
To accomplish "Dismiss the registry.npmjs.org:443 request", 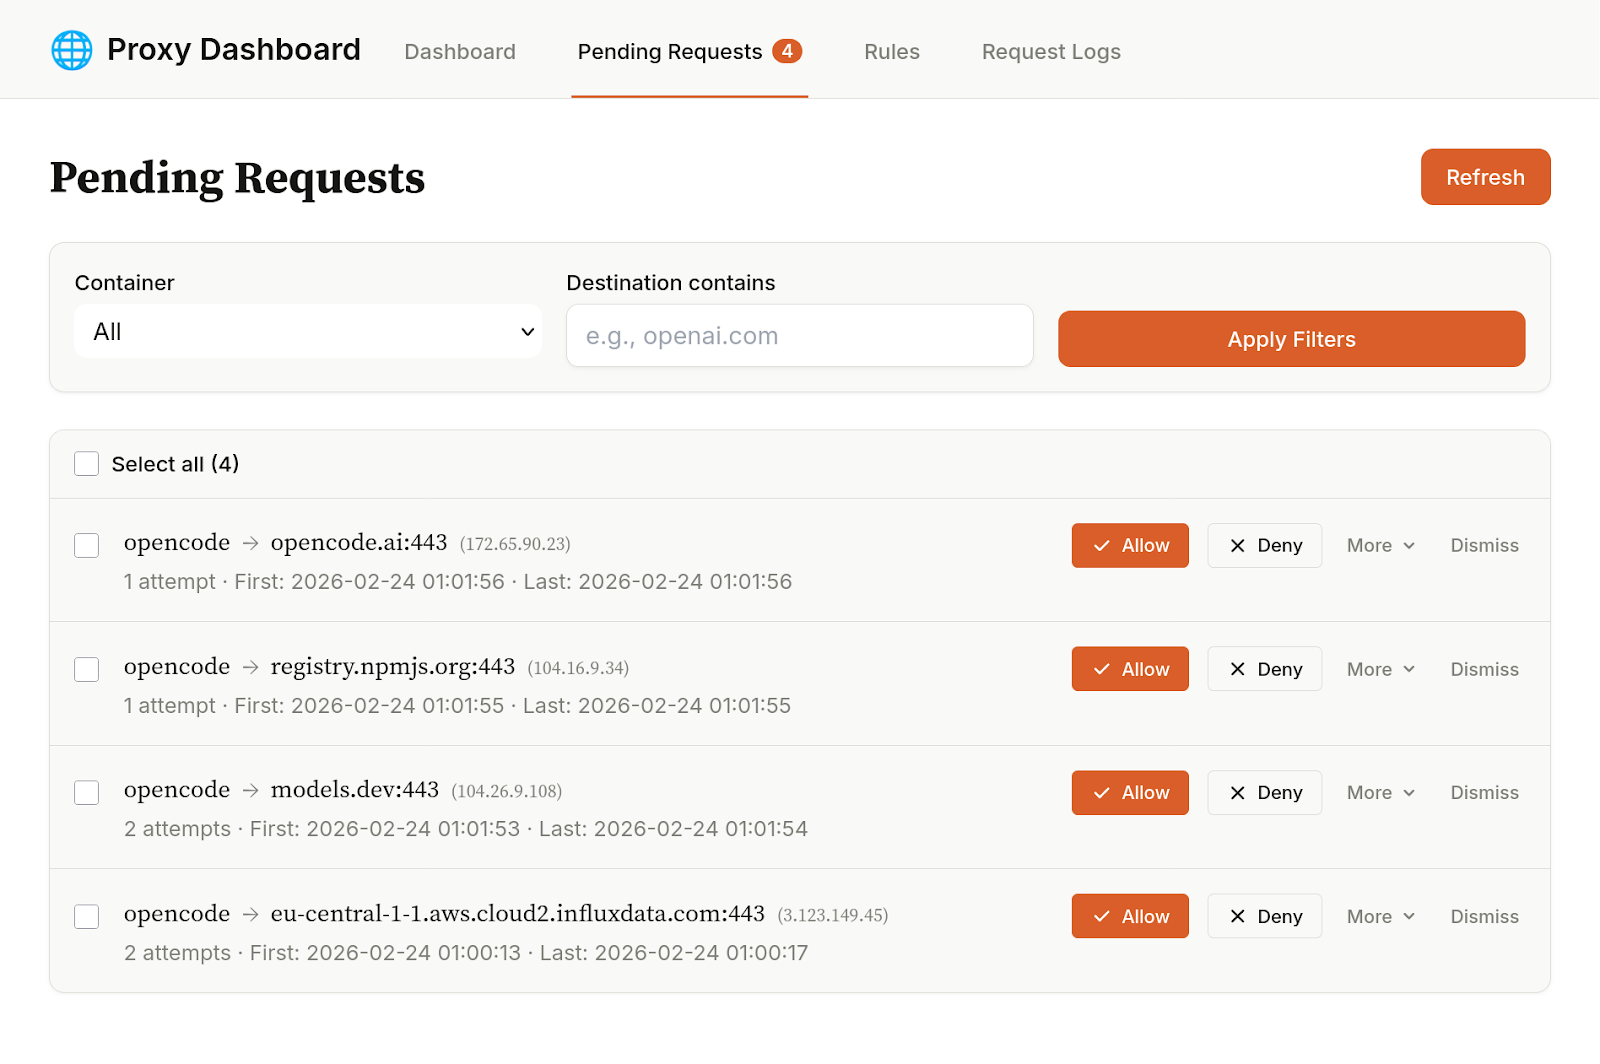I will (1484, 669).
